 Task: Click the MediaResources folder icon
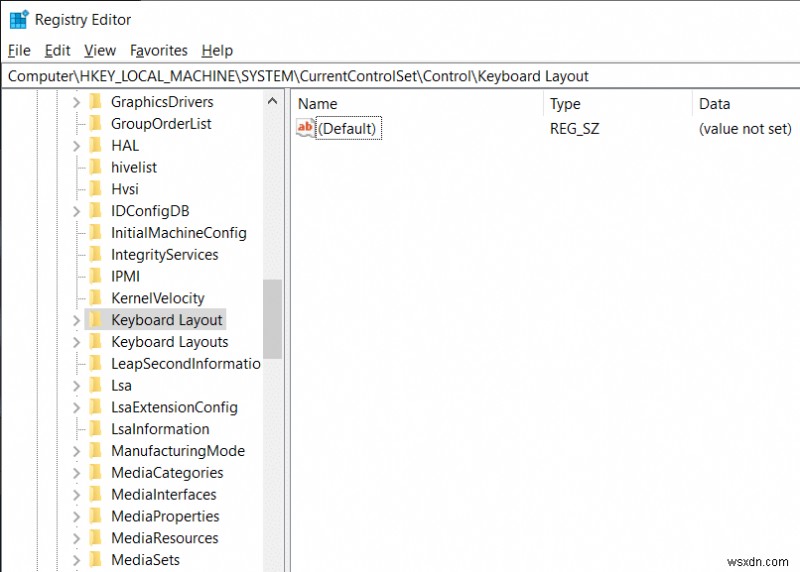[x=95, y=538]
